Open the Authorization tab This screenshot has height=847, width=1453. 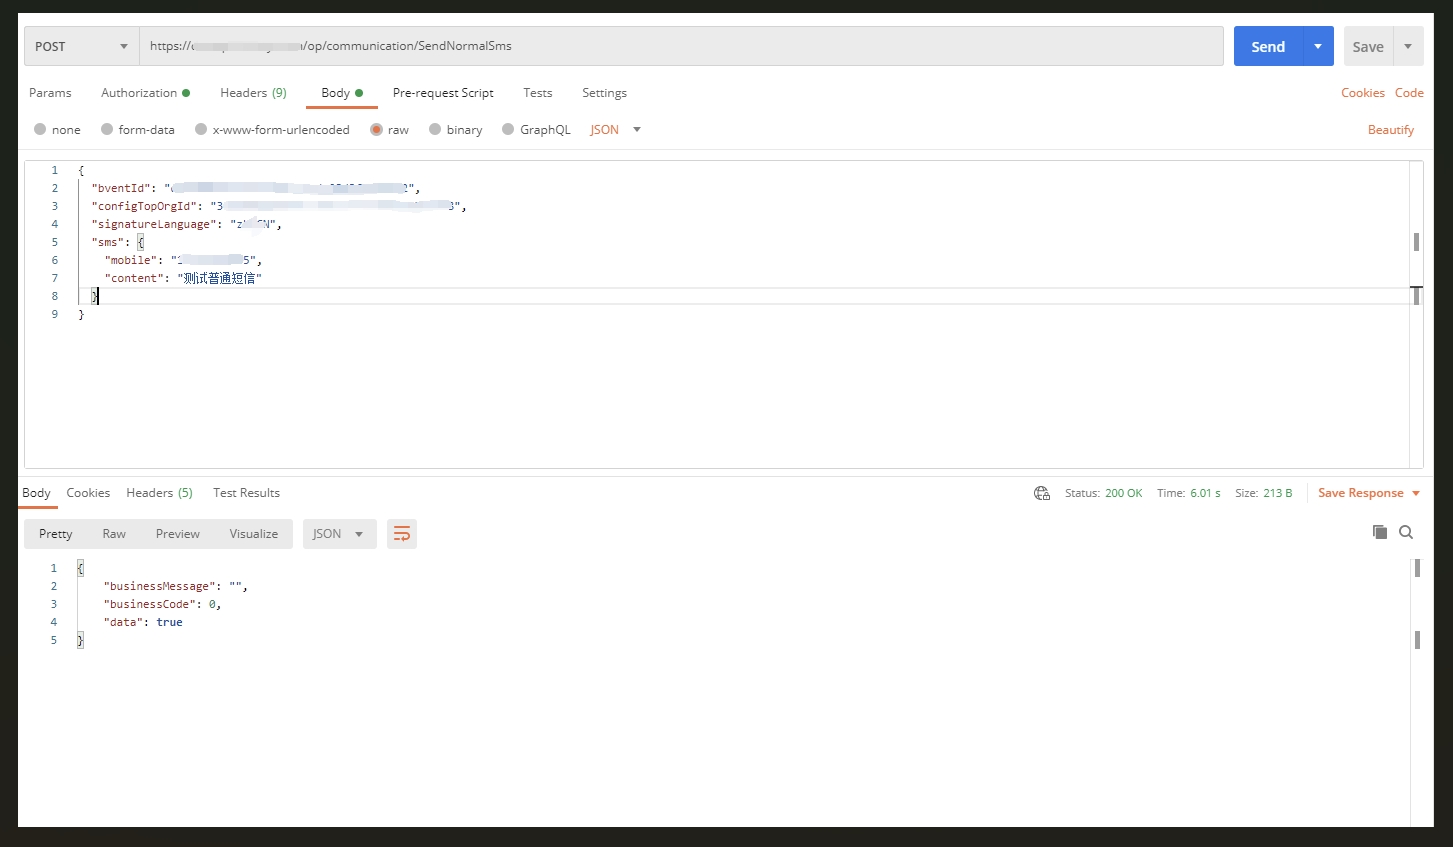pyautogui.click(x=139, y=93)
